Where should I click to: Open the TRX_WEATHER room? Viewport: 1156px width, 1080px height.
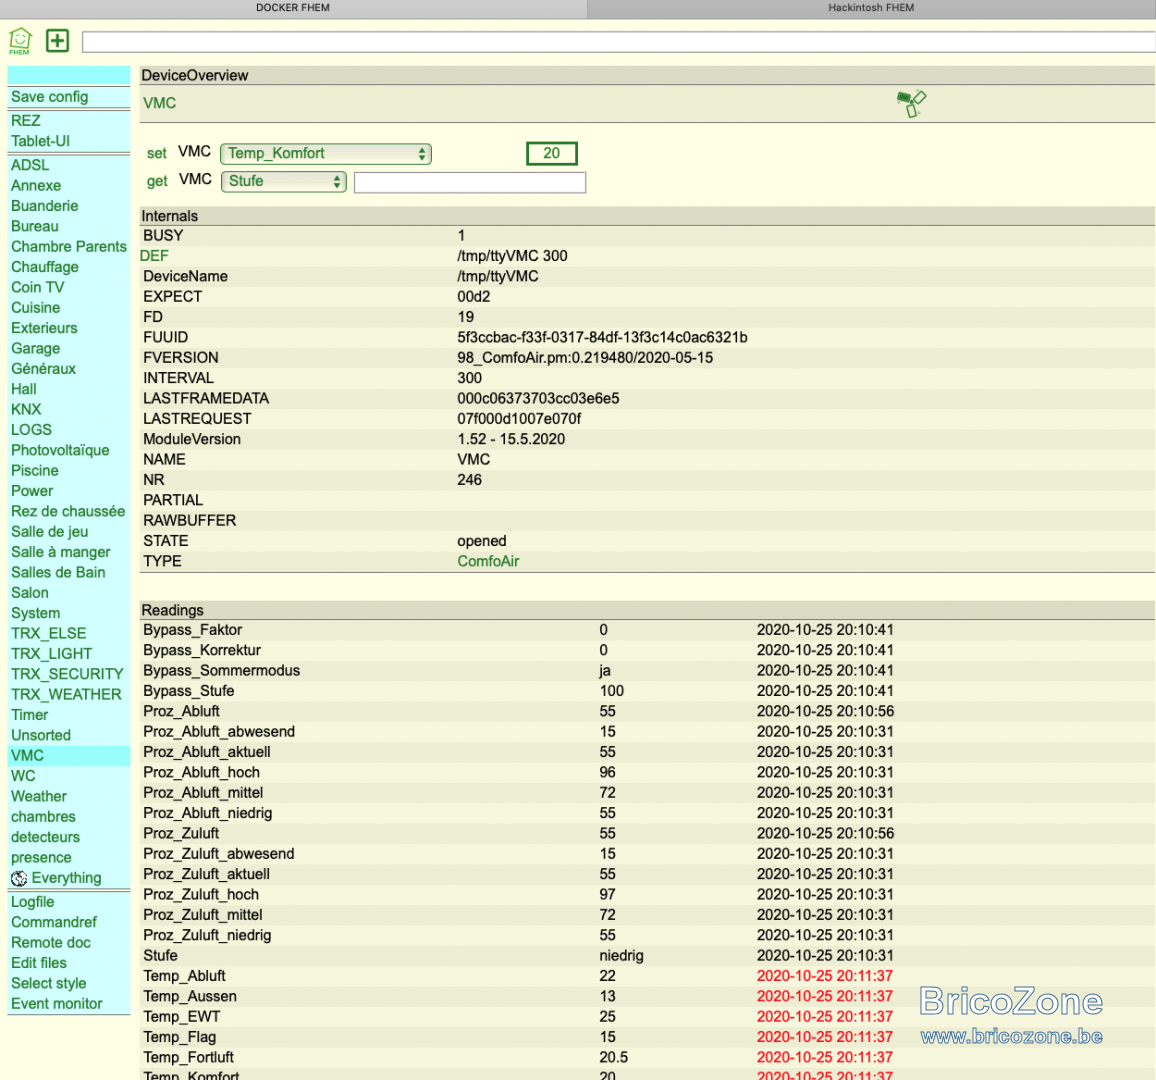pyautogui.click(x=66, y=694)
